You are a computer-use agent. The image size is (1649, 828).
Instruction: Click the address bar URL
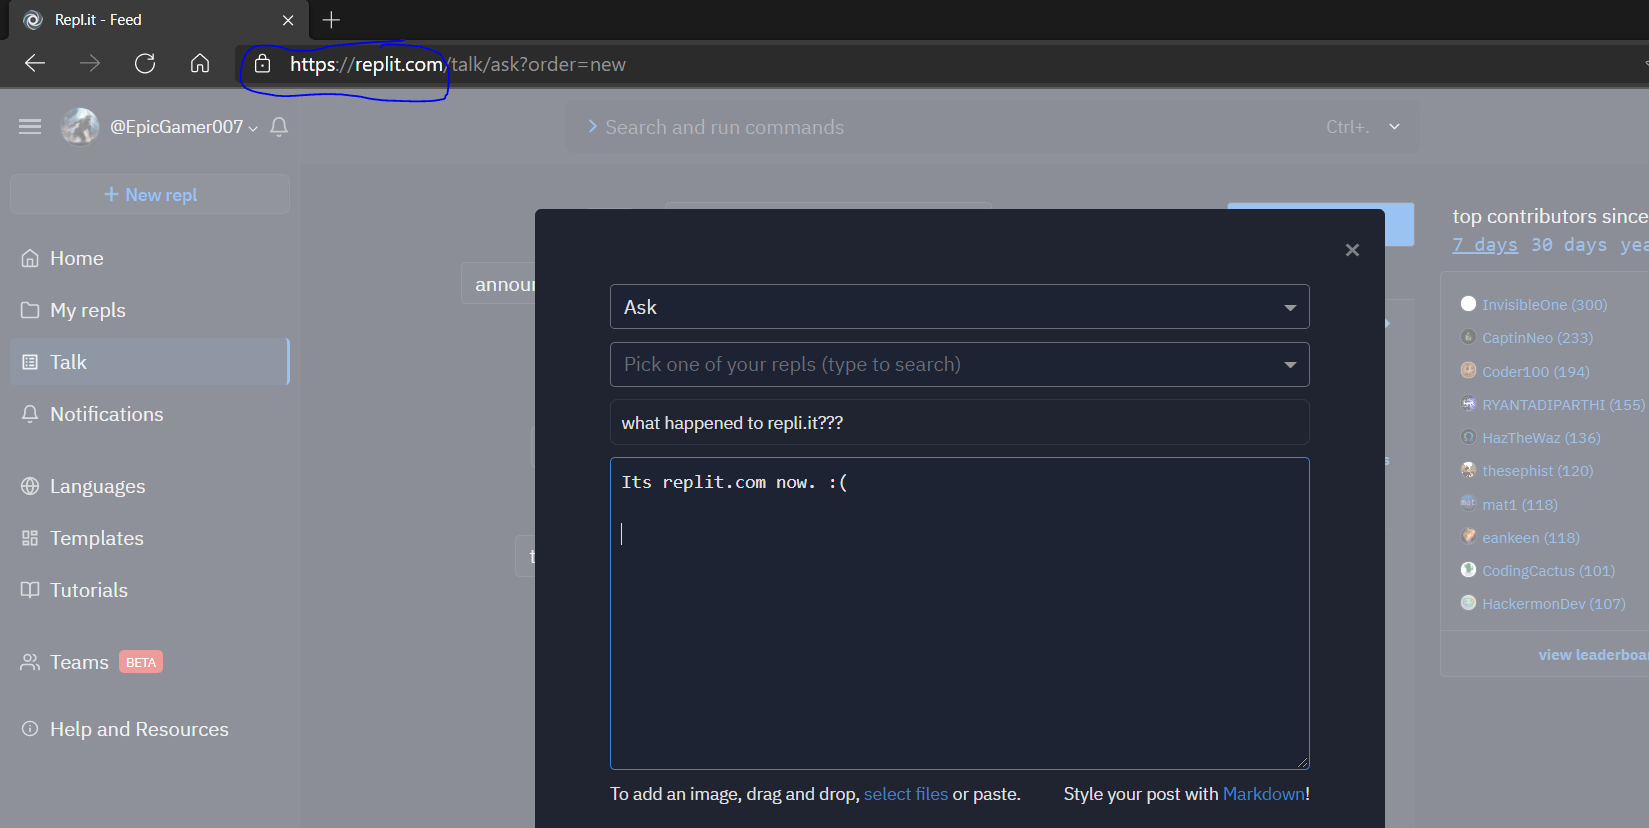[x=458, y=64]
